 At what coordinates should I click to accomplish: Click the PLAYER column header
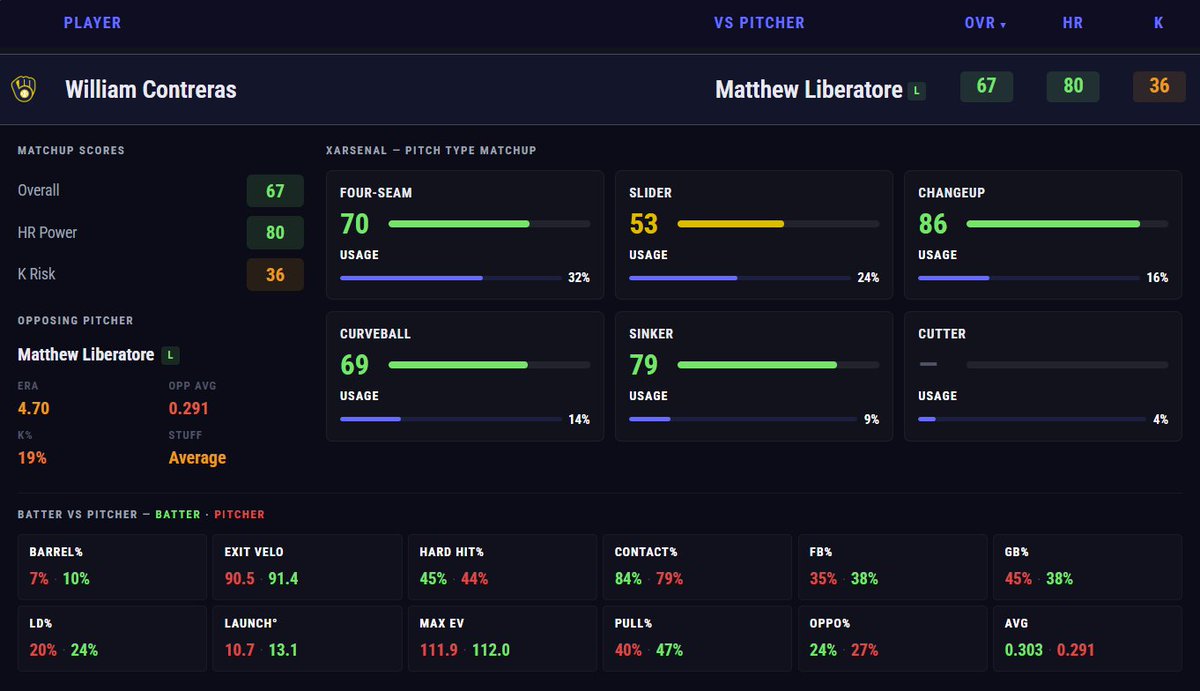point(92,22)
